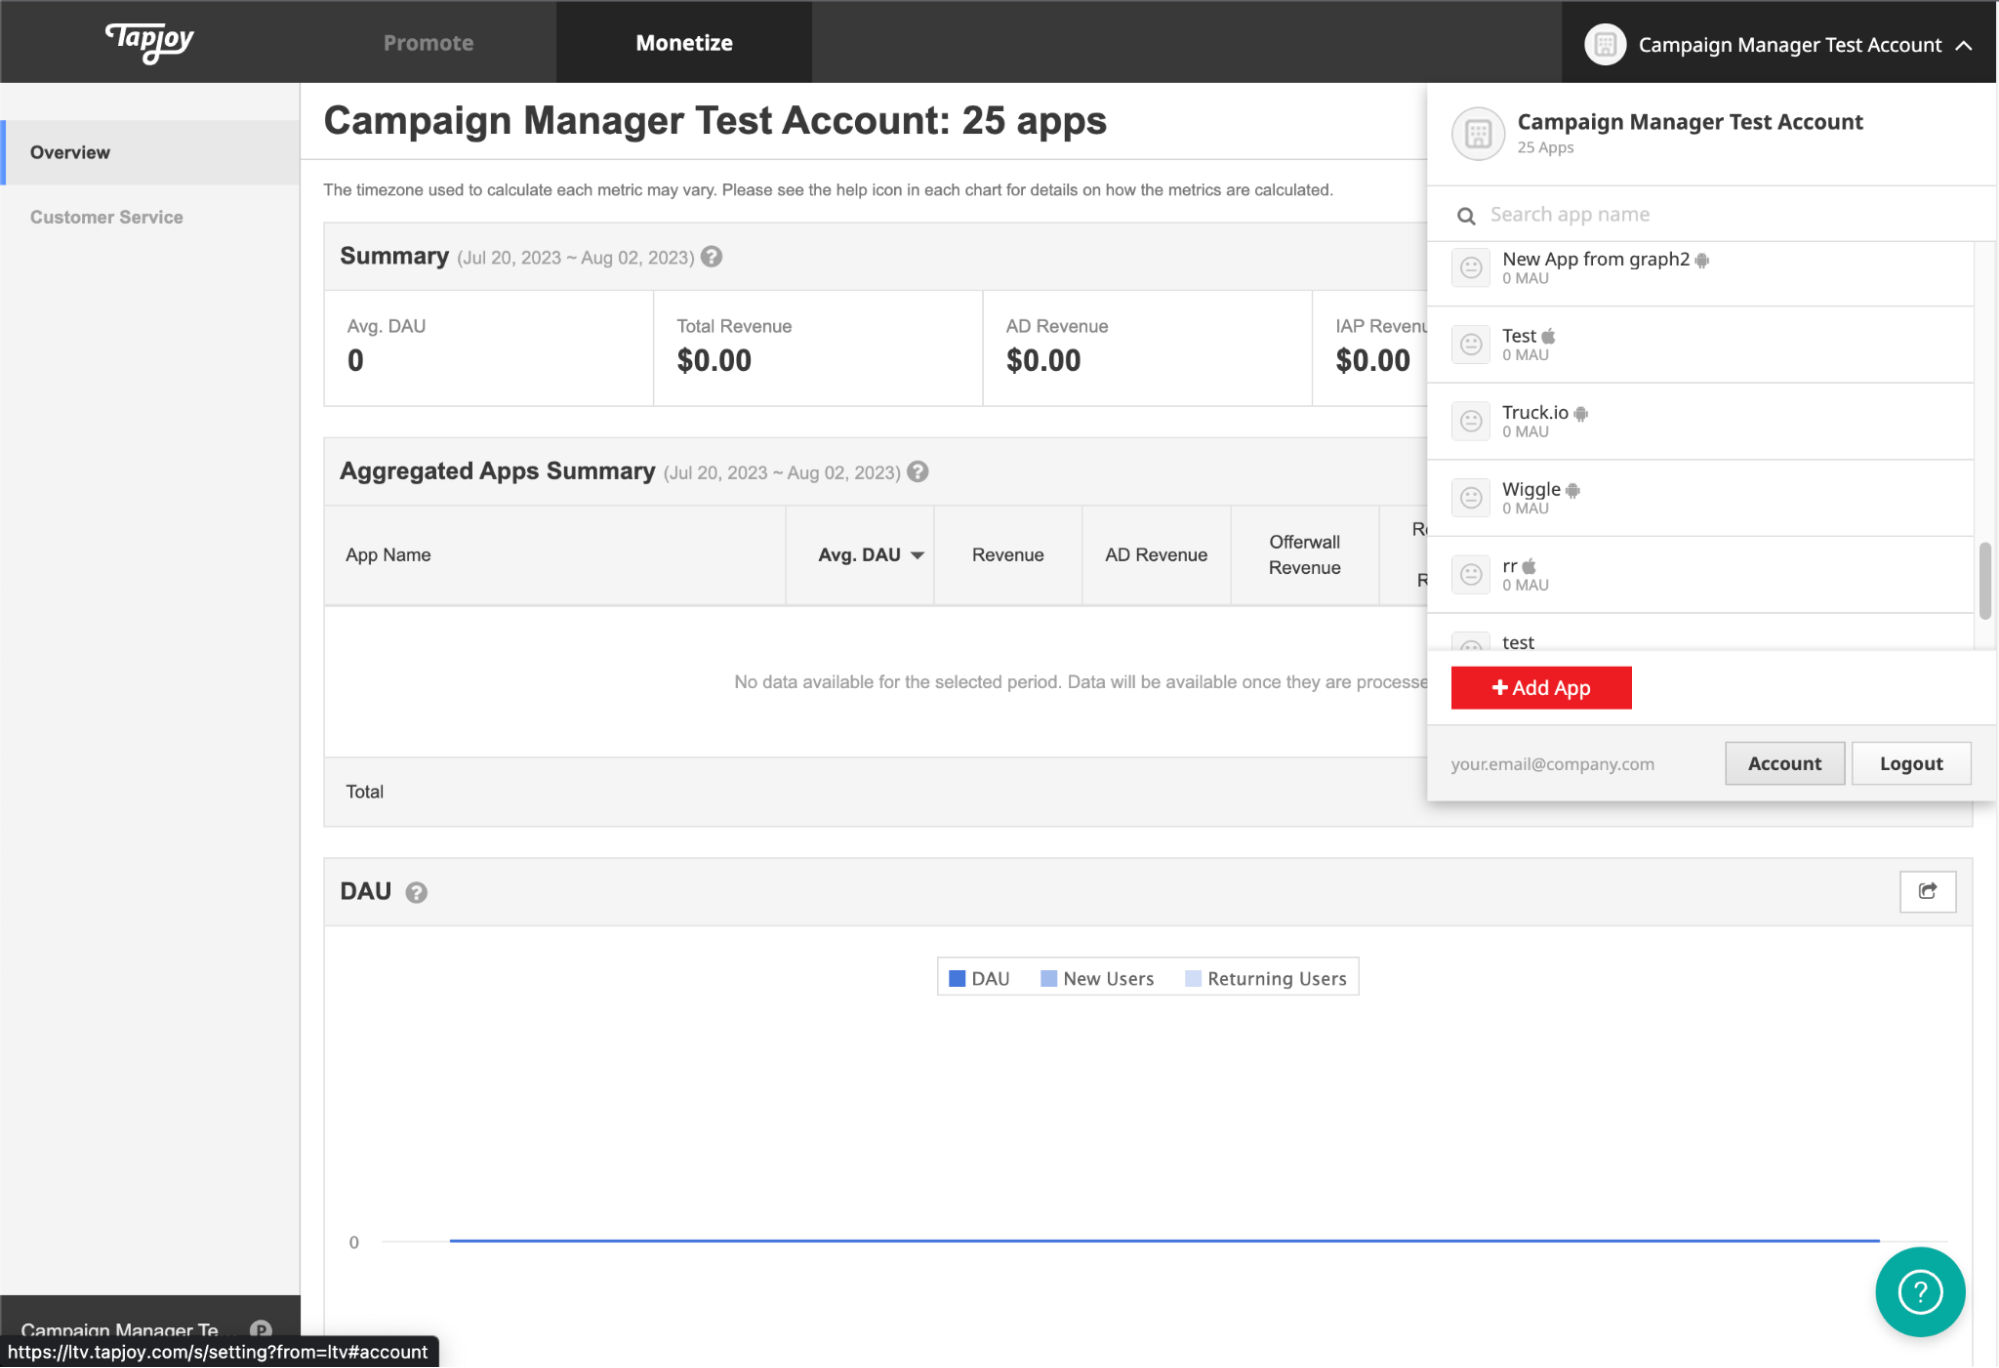Click account building icon in dropdown header

pos(1478,133)
